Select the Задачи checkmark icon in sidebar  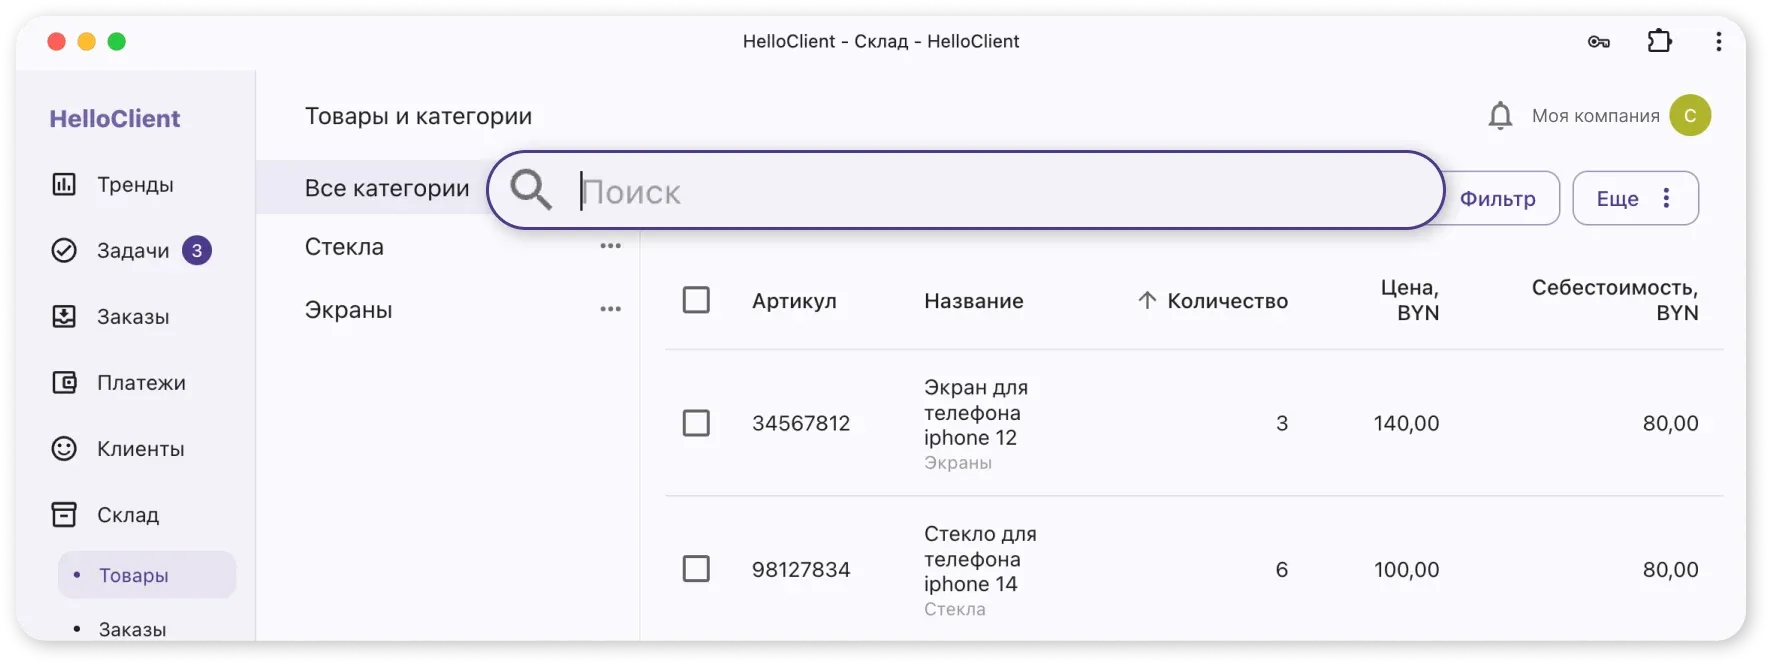click(63, 250)
